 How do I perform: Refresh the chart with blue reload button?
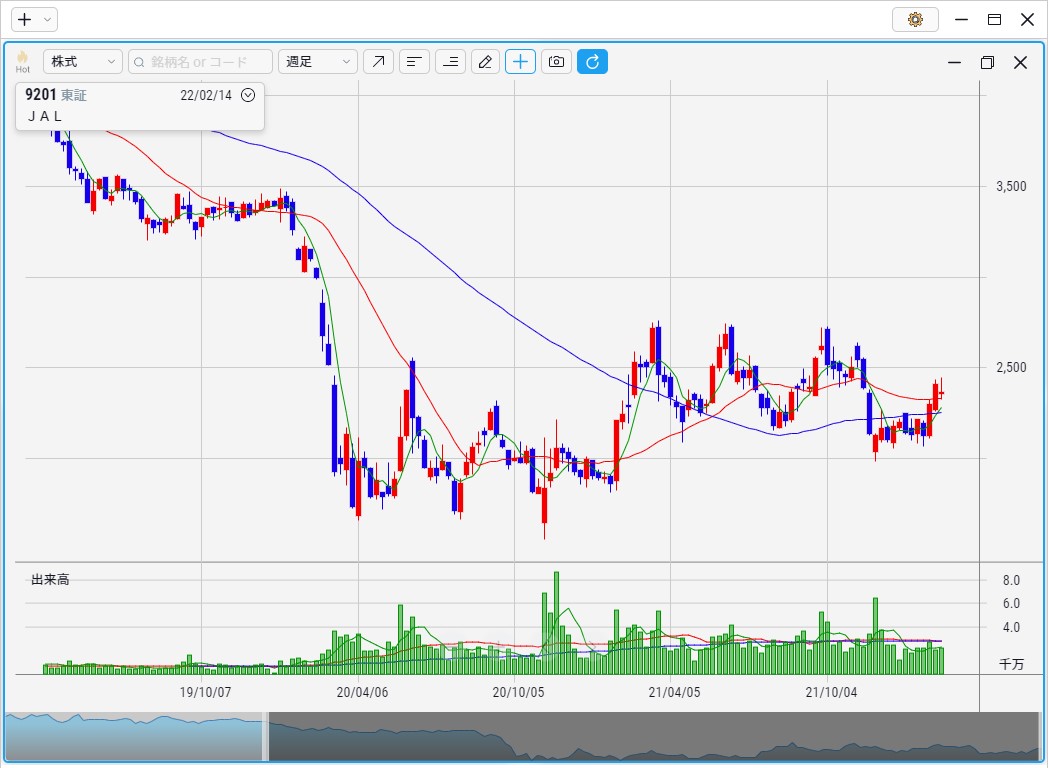point(592,62)
